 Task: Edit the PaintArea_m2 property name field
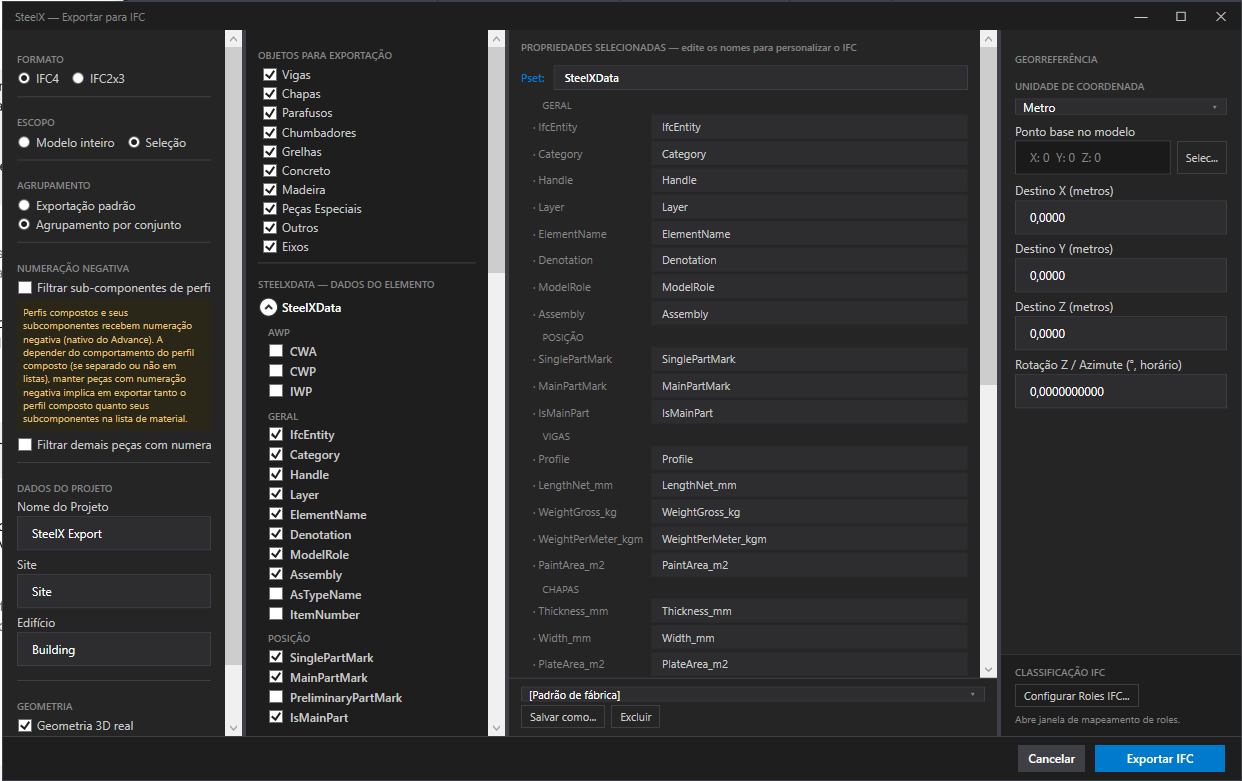click(809, 565)
